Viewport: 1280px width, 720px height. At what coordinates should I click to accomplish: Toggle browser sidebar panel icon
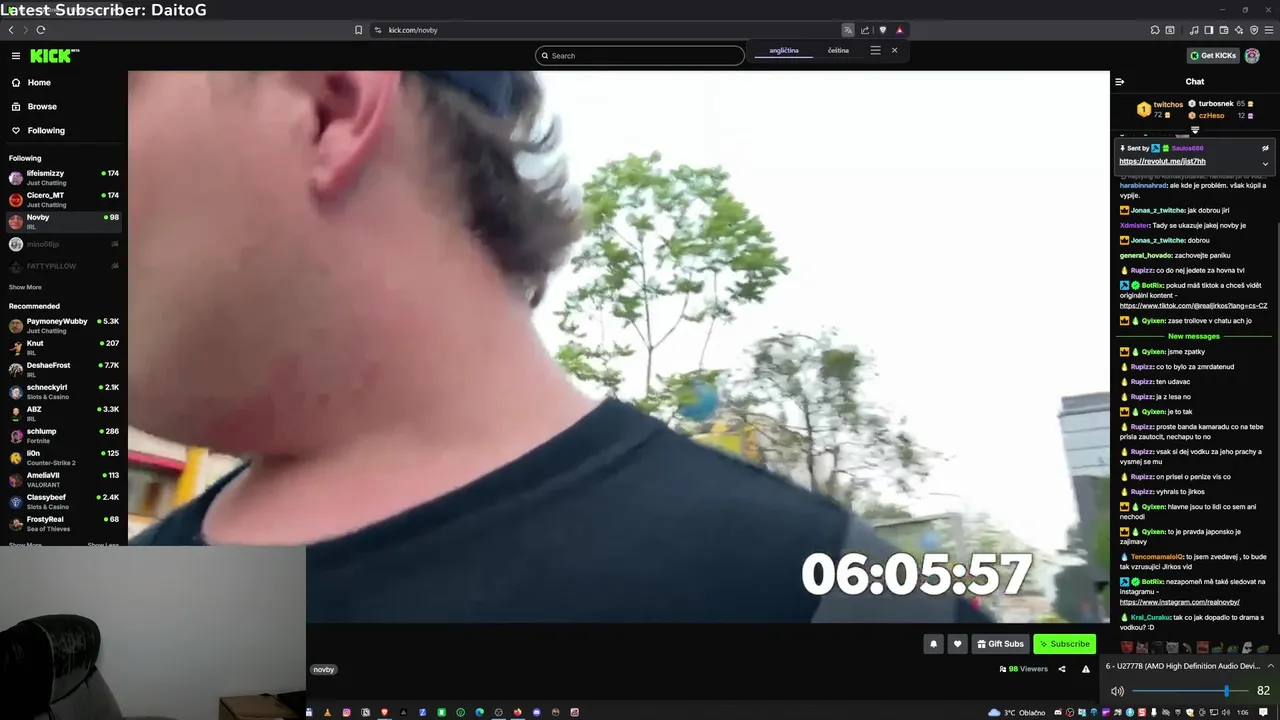pos(1209,30)
